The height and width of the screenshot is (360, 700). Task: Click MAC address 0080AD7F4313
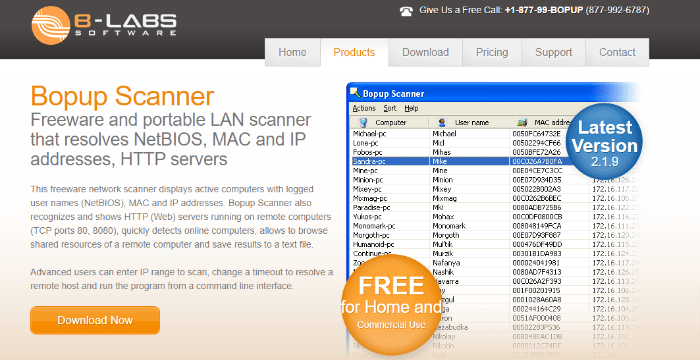pyautogui.click(x=536, y=272)
